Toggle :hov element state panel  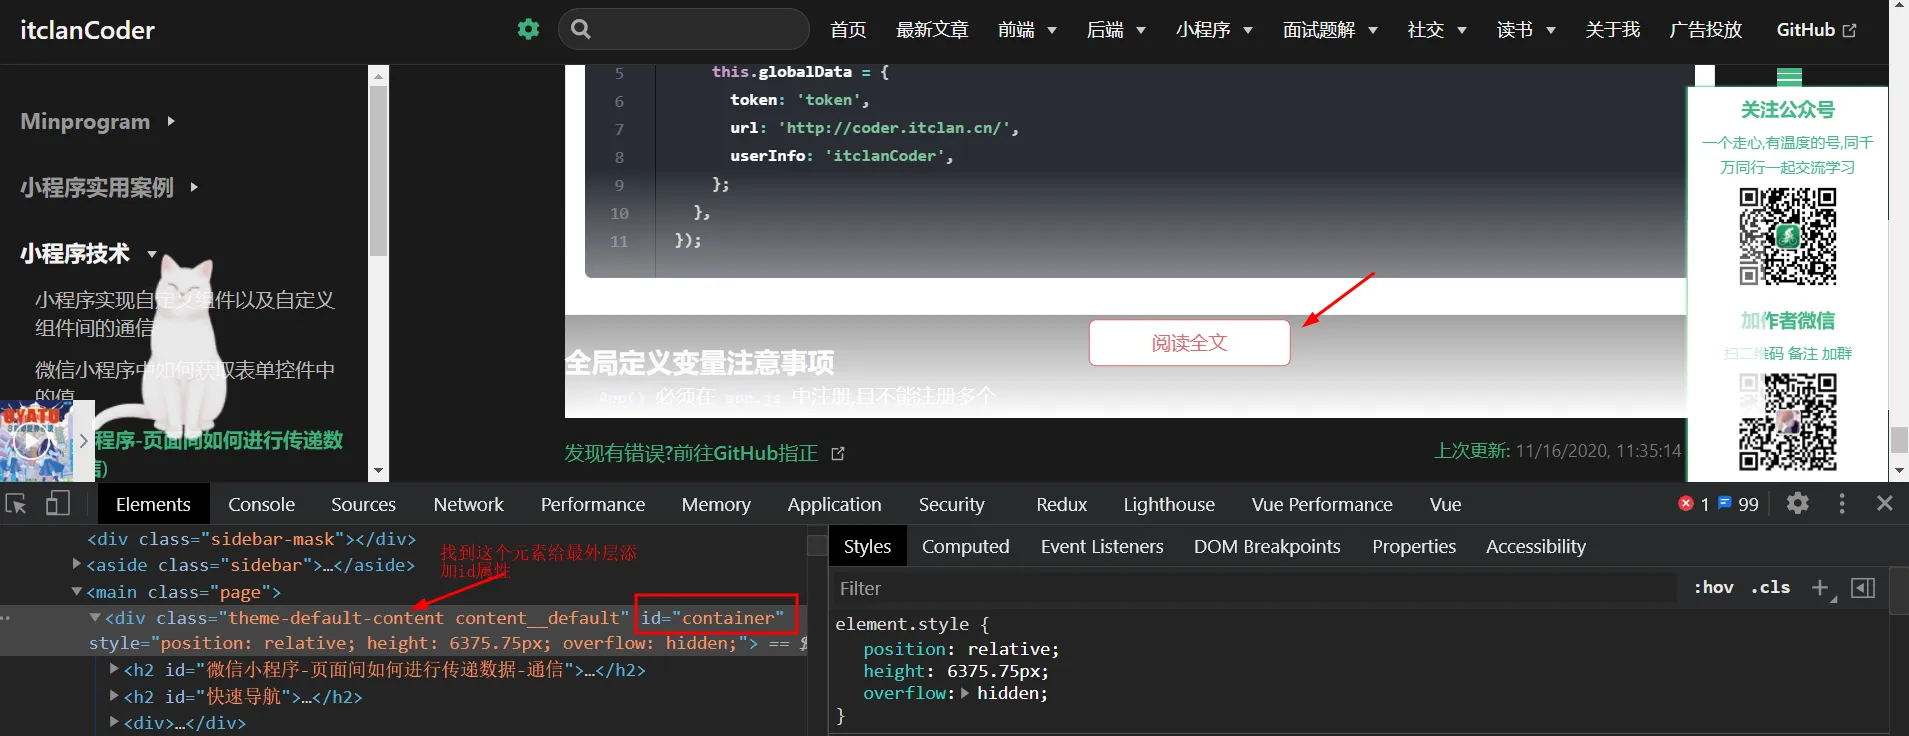[x=1714, y=588]
